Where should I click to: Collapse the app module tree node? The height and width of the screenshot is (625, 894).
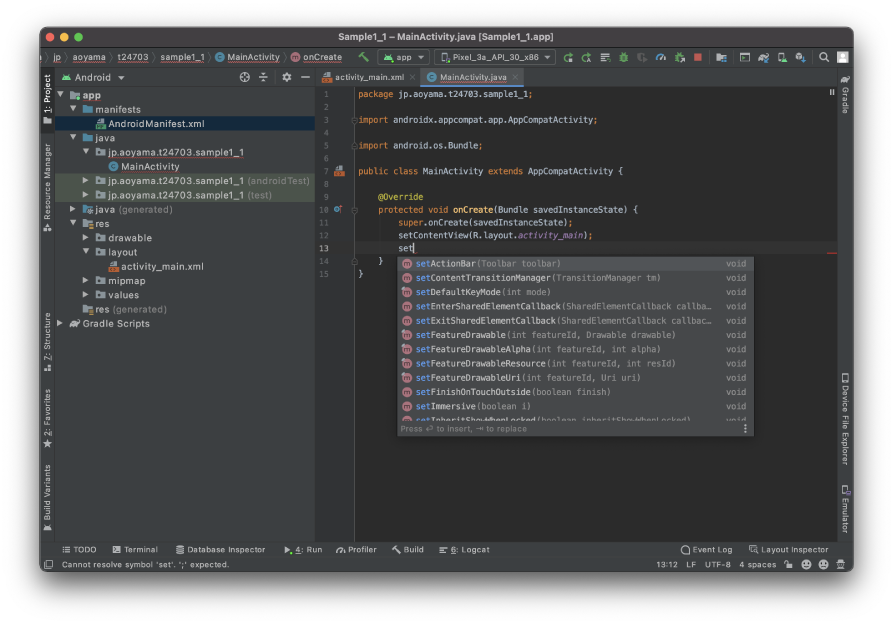(60, 95)
